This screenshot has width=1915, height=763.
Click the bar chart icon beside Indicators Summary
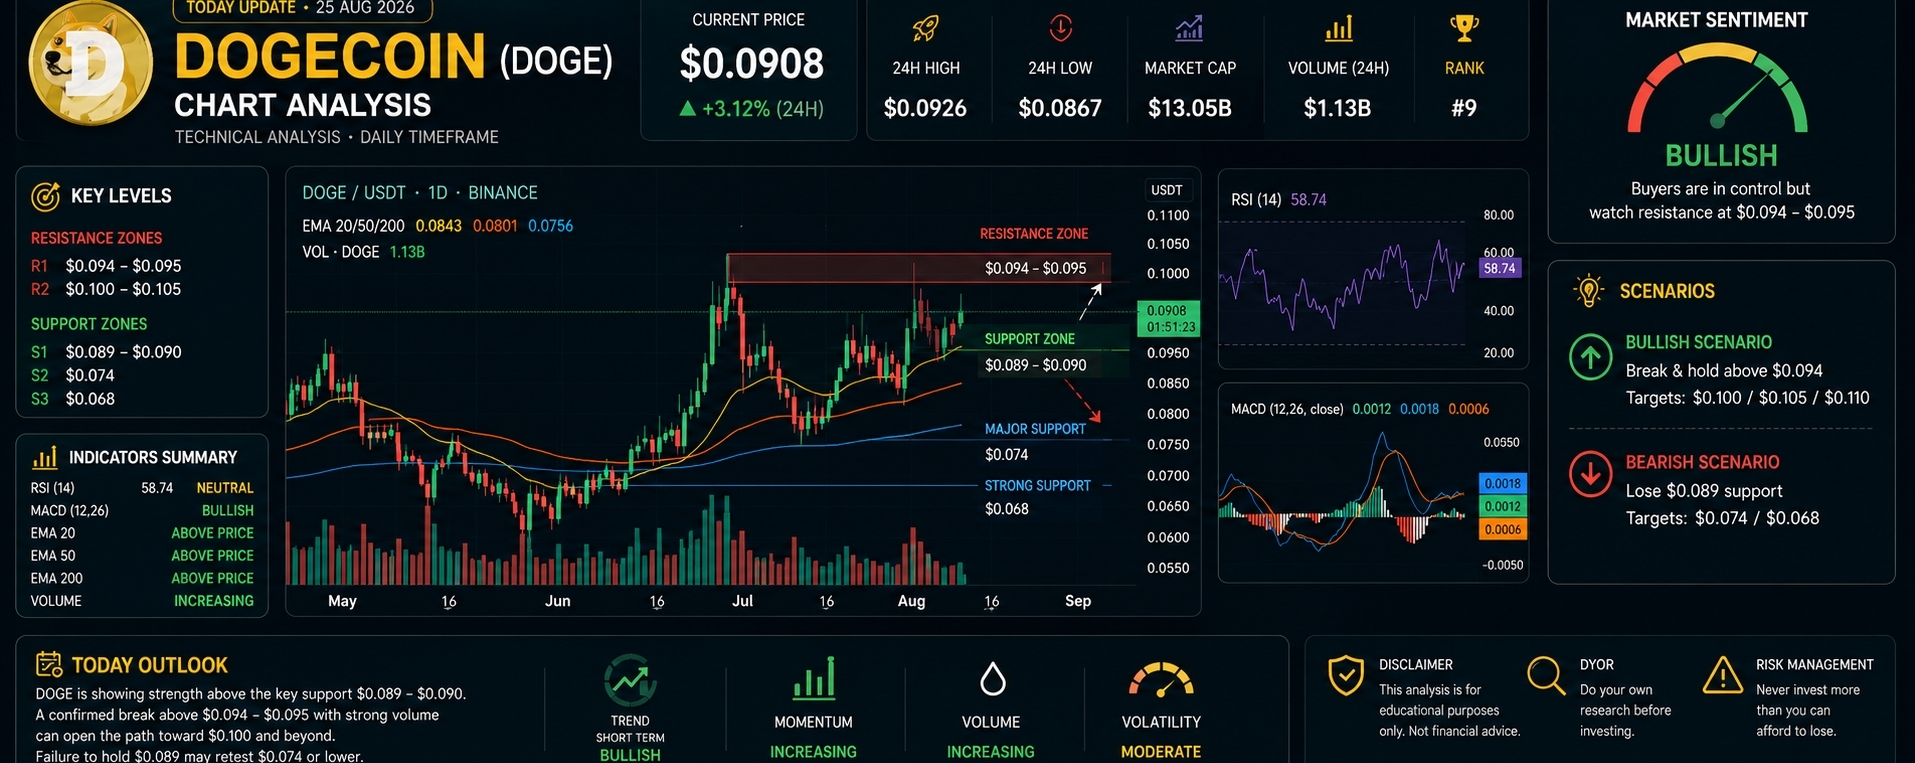(45, 458)
